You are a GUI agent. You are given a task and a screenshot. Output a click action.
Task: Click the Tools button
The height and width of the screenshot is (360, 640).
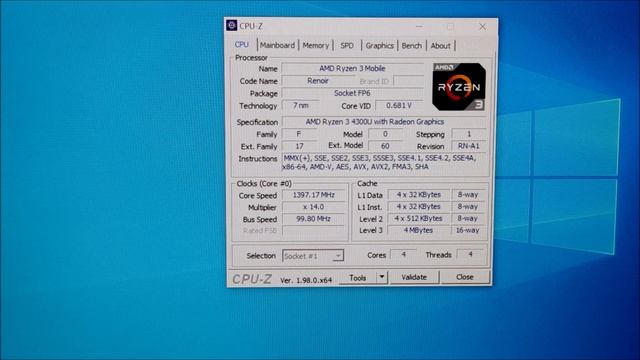358,278
